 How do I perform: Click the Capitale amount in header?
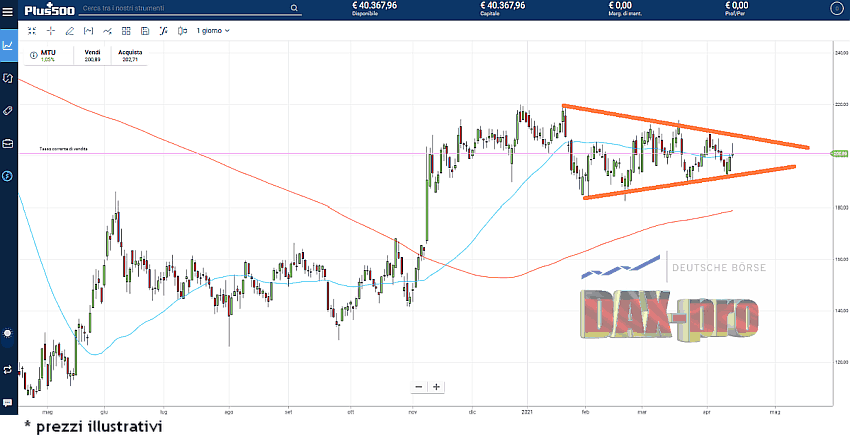click(502, 5)
